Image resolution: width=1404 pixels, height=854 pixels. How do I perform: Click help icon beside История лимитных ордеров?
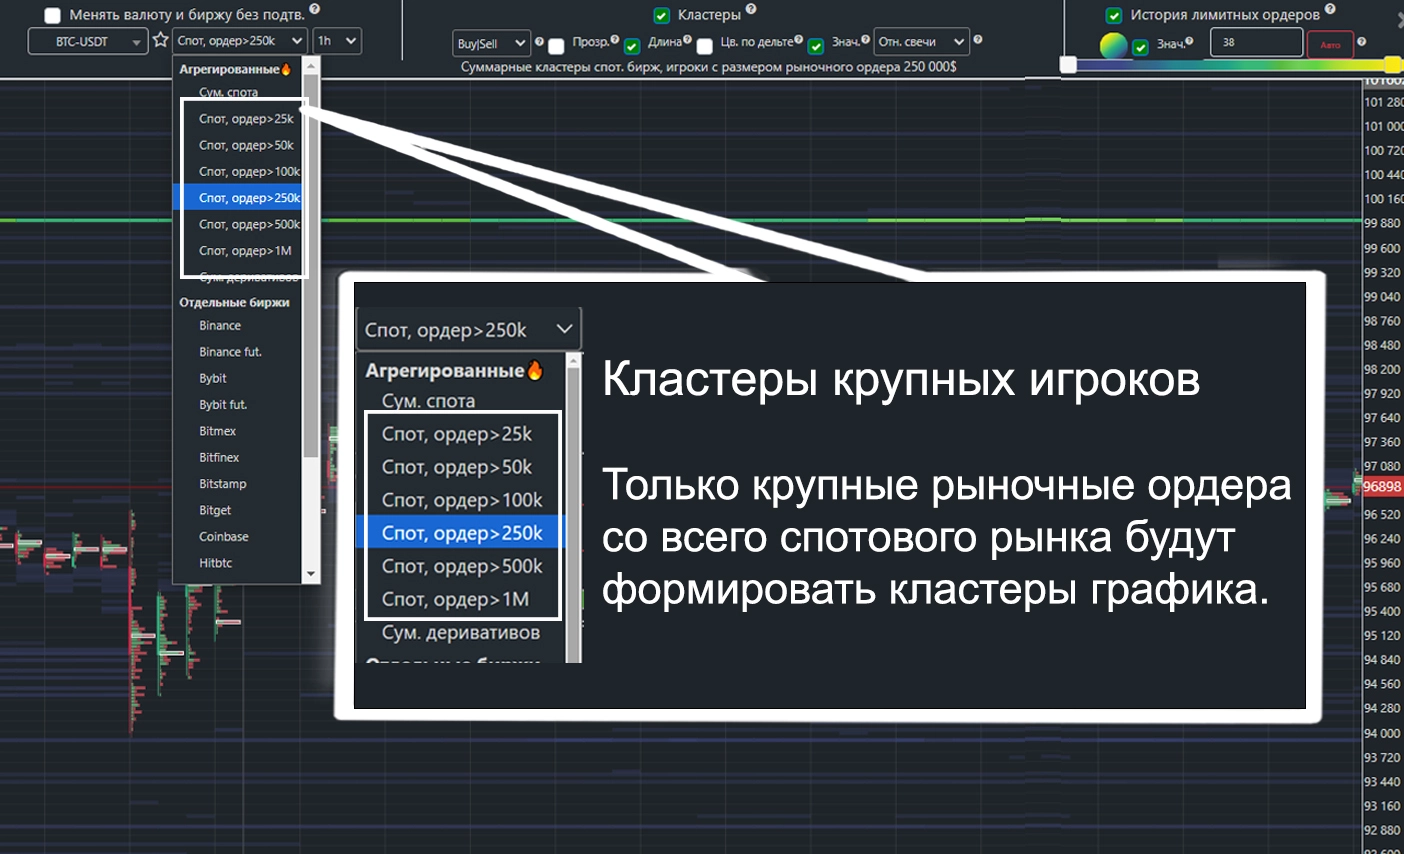pos(1330,9)
